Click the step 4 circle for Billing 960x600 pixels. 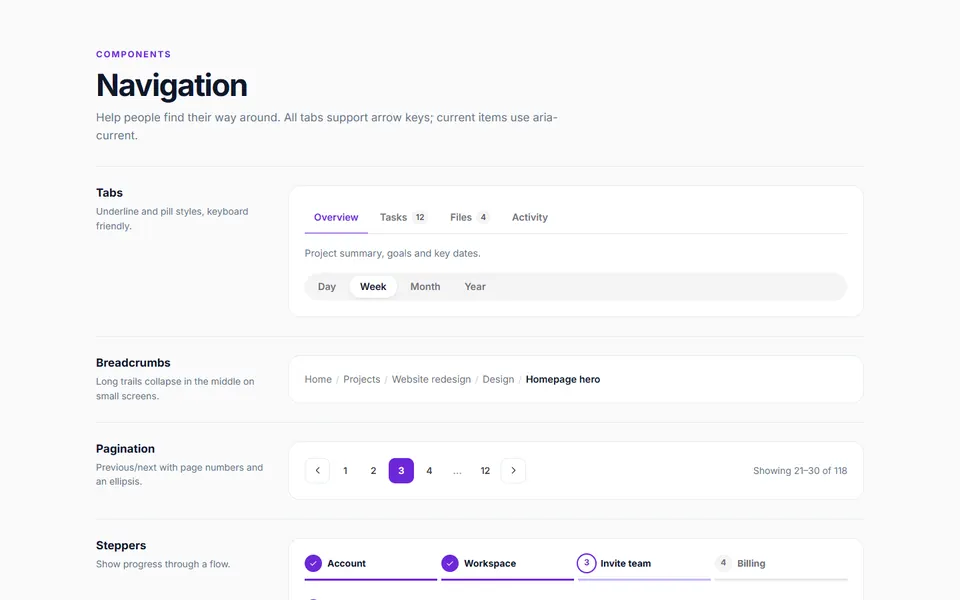[x=723, y=563]
